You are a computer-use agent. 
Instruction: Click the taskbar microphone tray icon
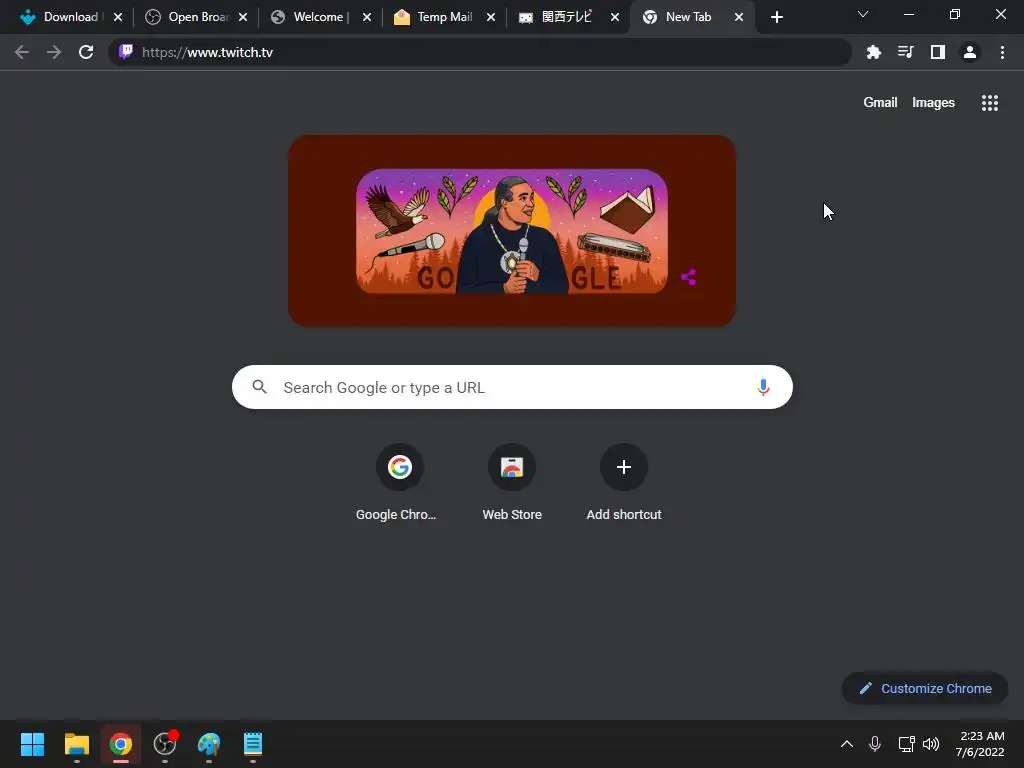click(x=874, y=744)
